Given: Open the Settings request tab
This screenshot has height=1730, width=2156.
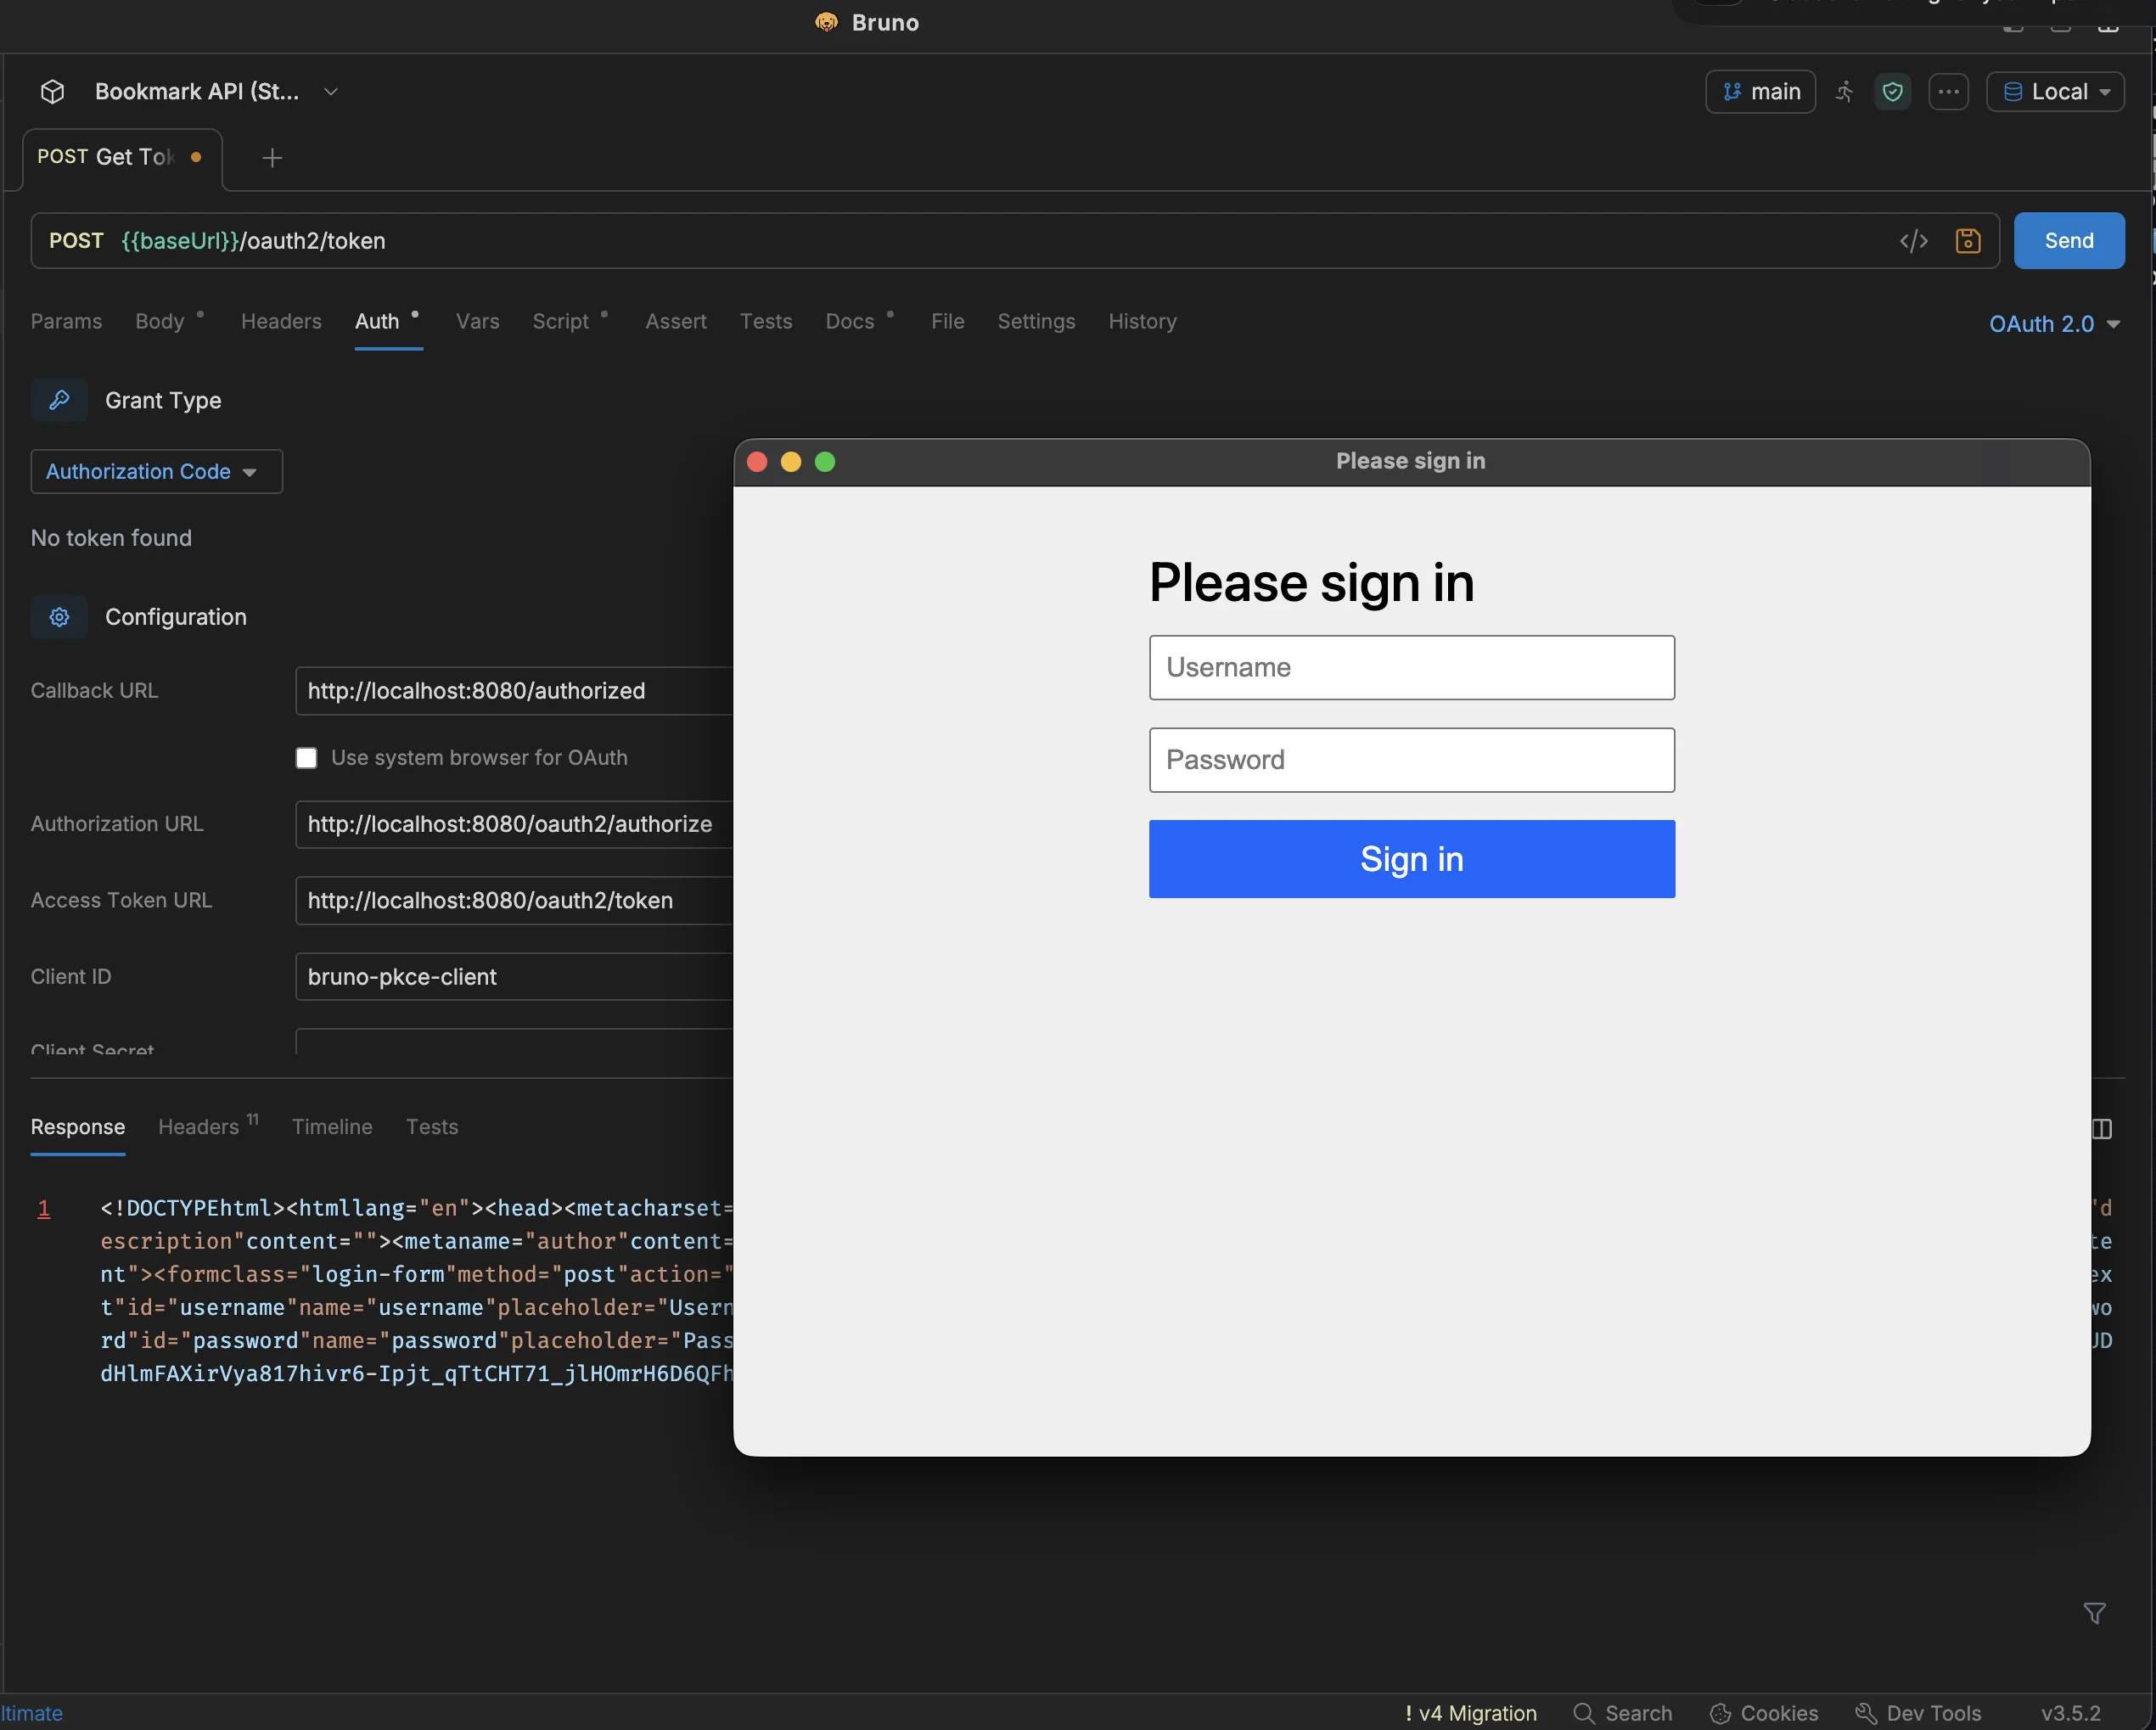Looking at the screenshot, I should point(1036,321).
